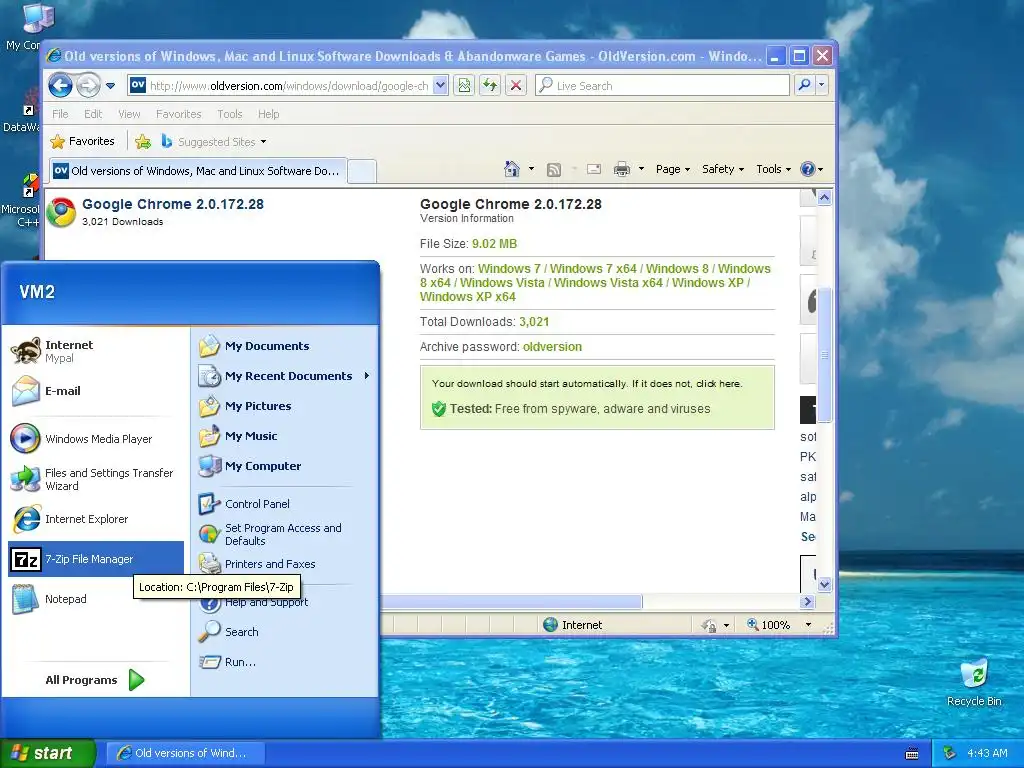Click the Windows XP x64 link
The image size is (1024, 768).
[468, 296]
